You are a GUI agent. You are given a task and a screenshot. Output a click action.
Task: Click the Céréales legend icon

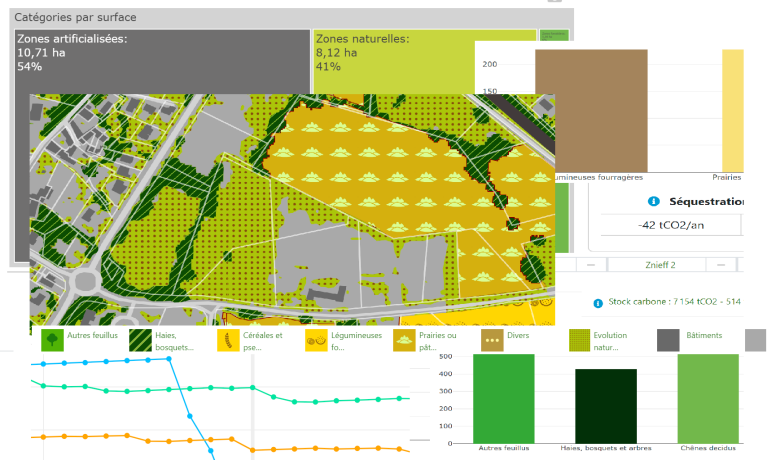tap(228, 341)
